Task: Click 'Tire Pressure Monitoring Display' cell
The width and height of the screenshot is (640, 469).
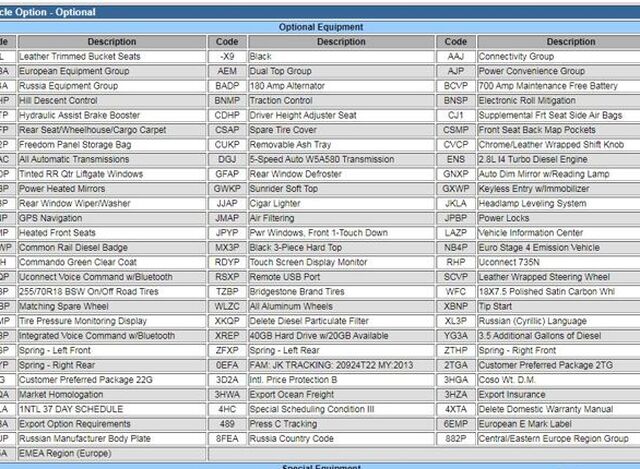Action: coord(112,321)
